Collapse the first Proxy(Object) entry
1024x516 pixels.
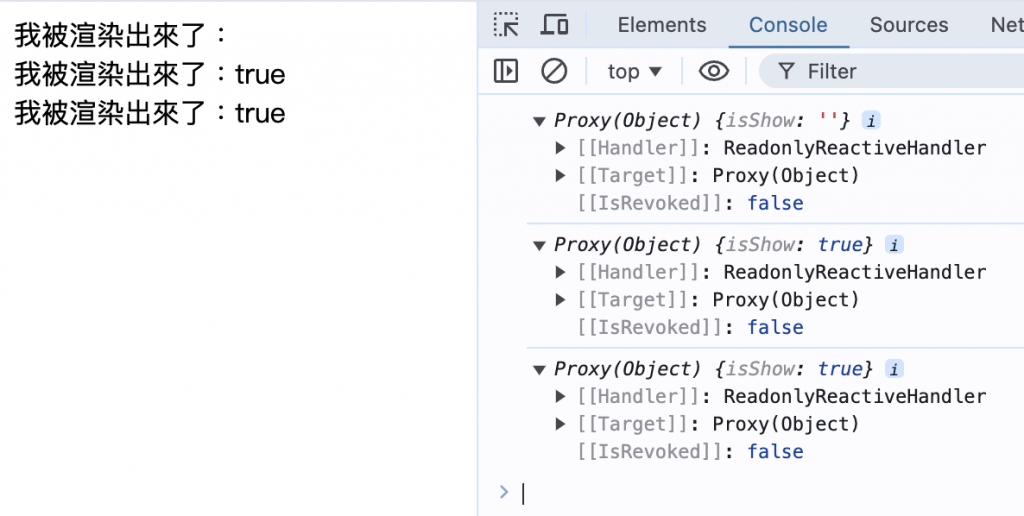click(541, 121)
